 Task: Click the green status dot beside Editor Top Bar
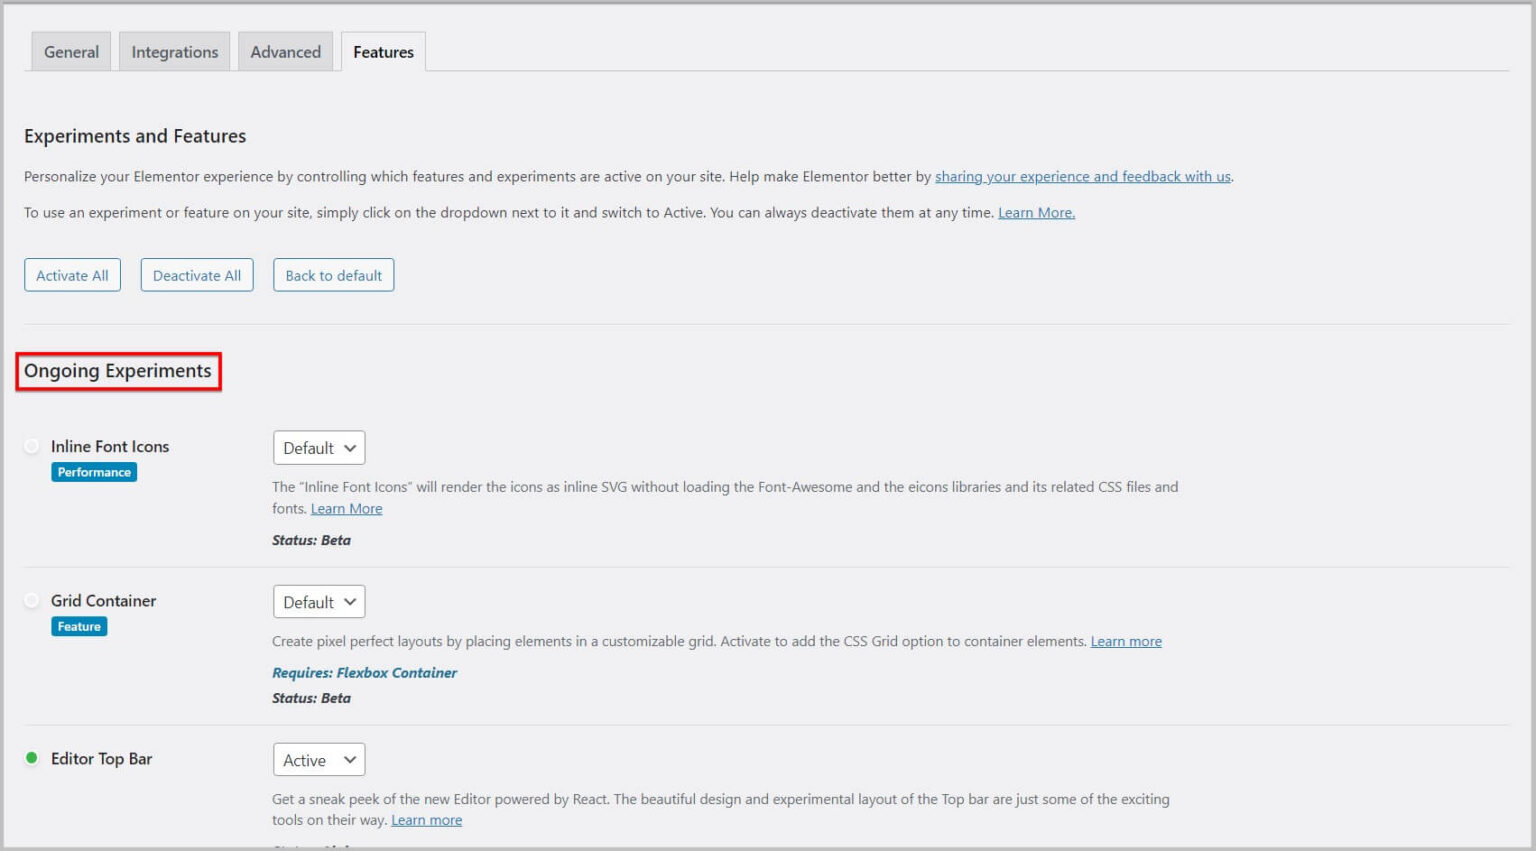[32, 758]
